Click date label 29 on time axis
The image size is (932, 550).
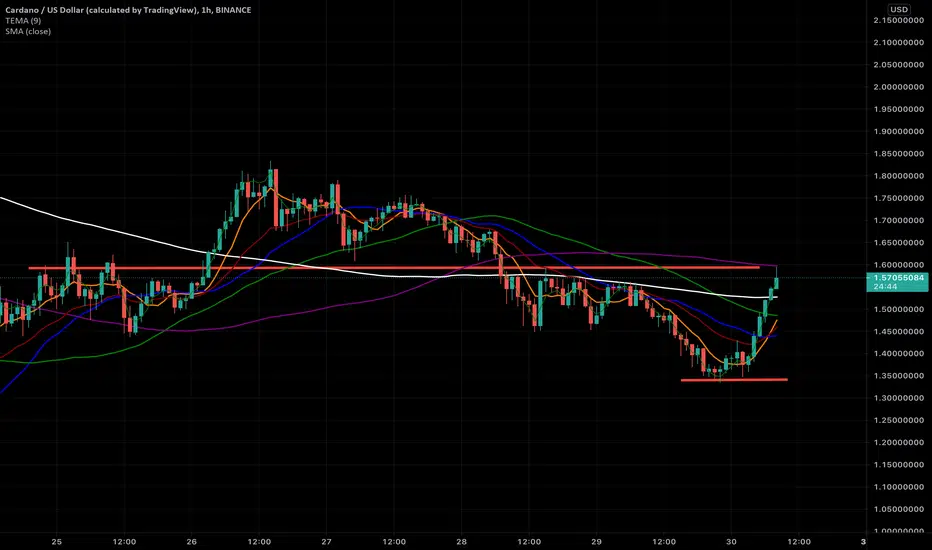(x=596, y=542)
